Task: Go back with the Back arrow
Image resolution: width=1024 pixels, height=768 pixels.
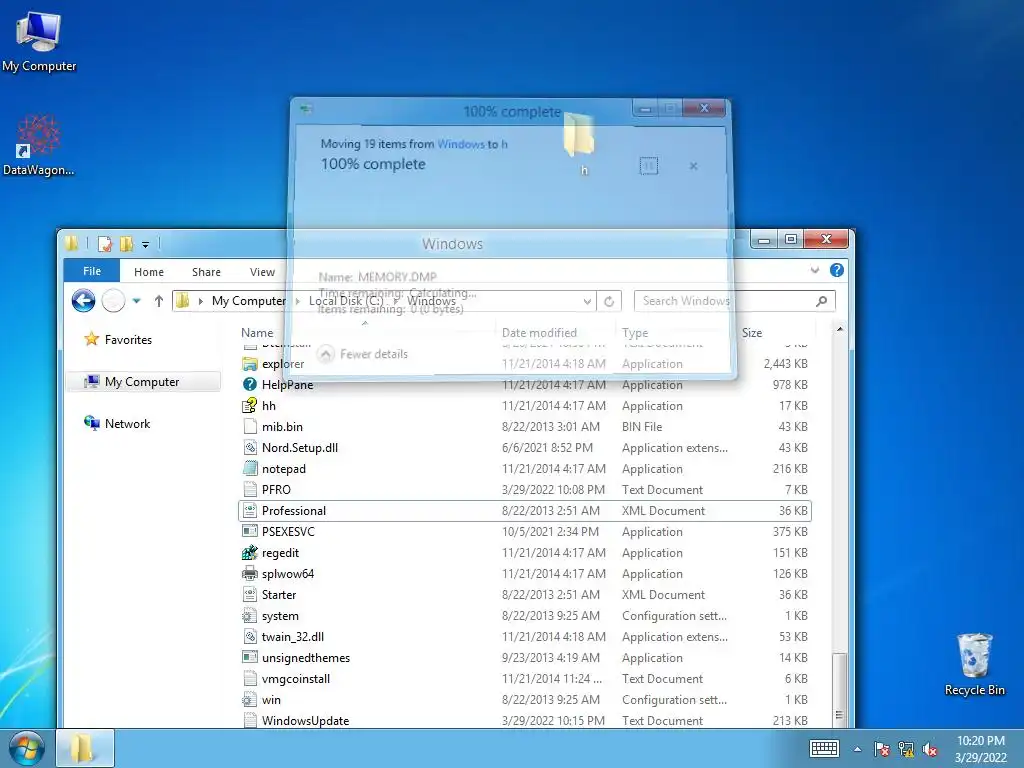Action: [84, 301]
